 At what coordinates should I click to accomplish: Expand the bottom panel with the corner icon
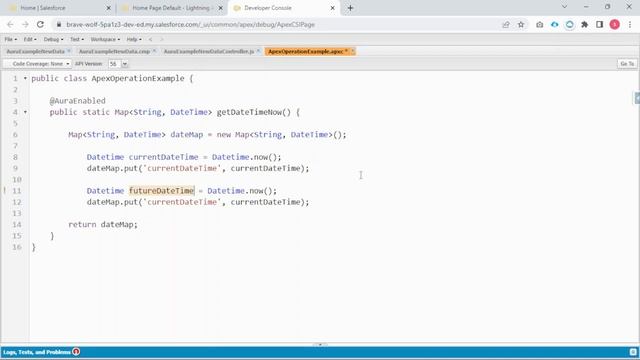pos(633,352)
